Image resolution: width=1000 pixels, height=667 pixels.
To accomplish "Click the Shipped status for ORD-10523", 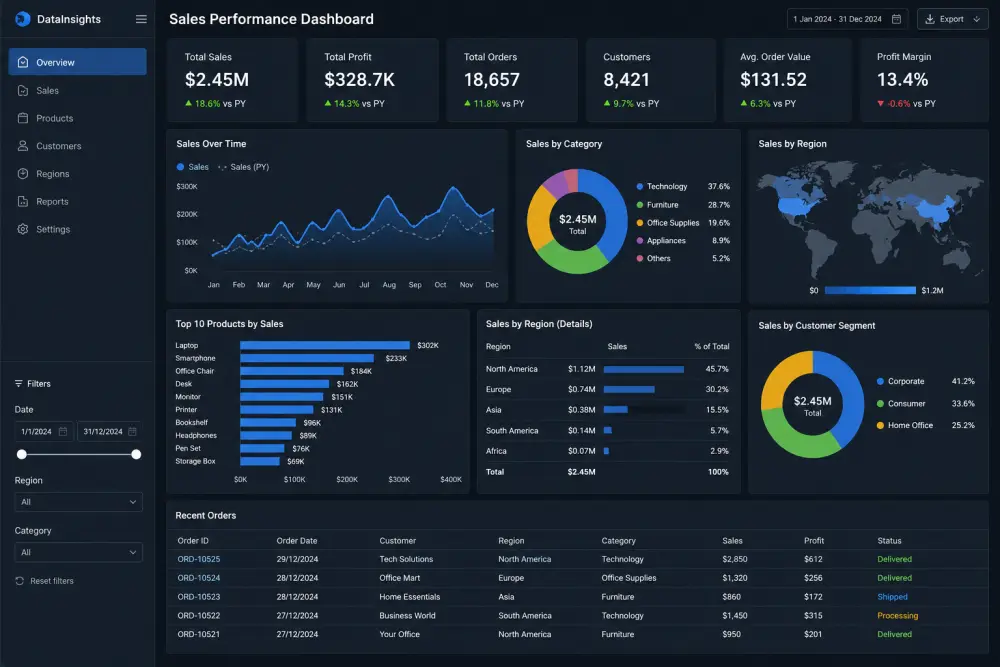I will pyautogui.click(x=892, y=597).
